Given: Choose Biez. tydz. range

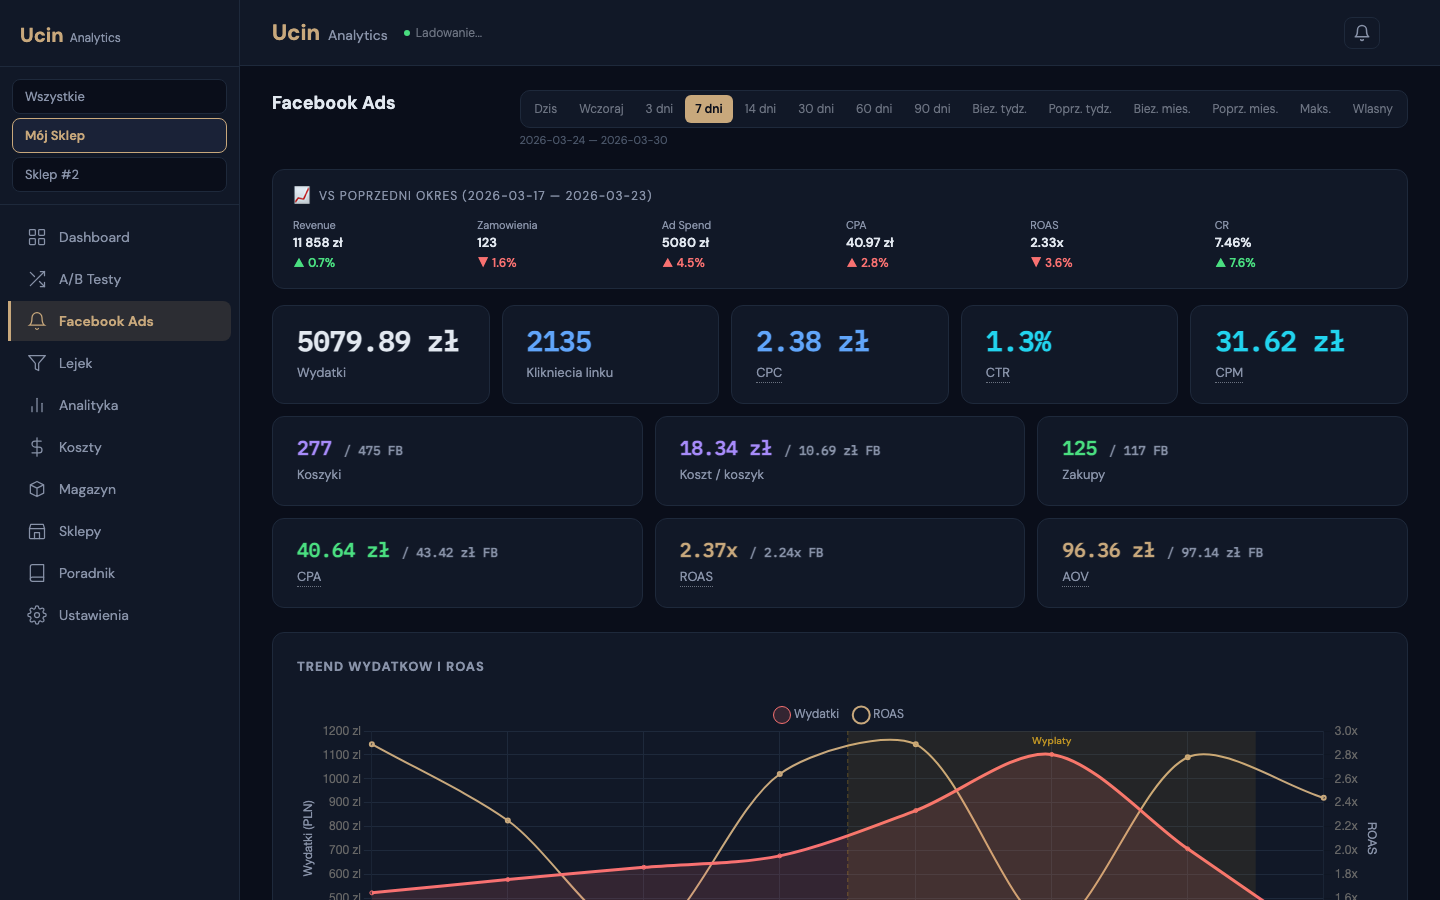Looking at the screenshot, I should (x=999, y=109).
